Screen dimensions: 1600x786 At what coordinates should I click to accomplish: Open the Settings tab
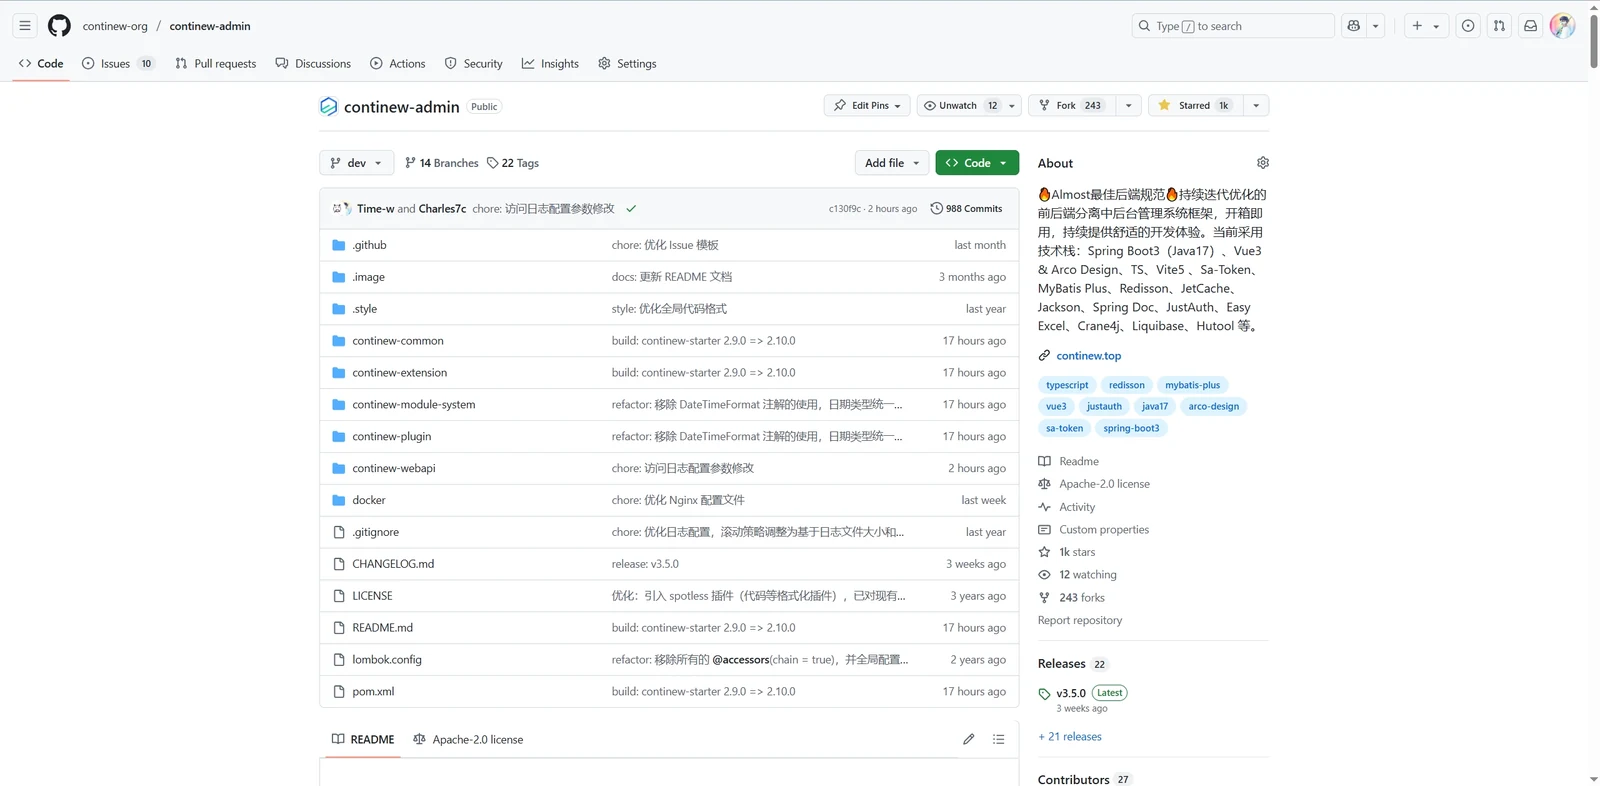(627, 64)
